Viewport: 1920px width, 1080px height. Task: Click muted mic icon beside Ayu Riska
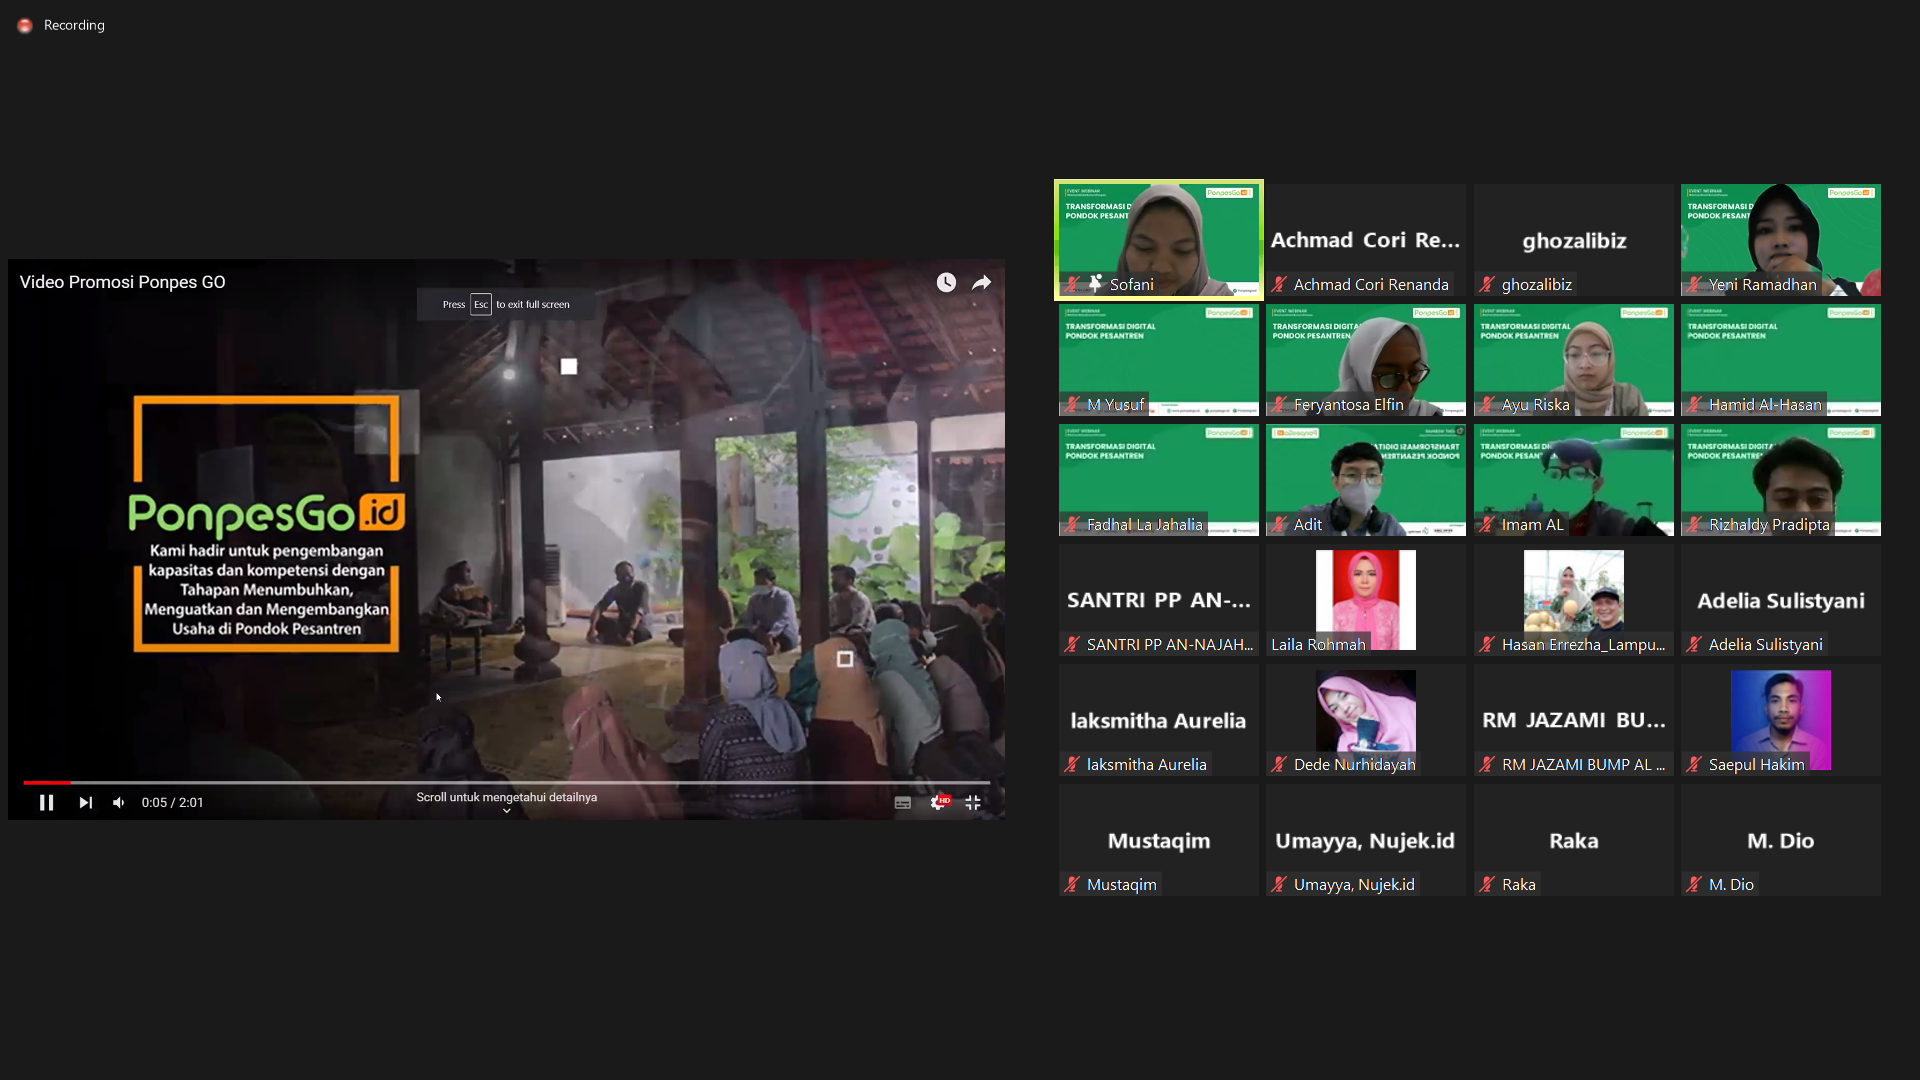click(1487, 404)
